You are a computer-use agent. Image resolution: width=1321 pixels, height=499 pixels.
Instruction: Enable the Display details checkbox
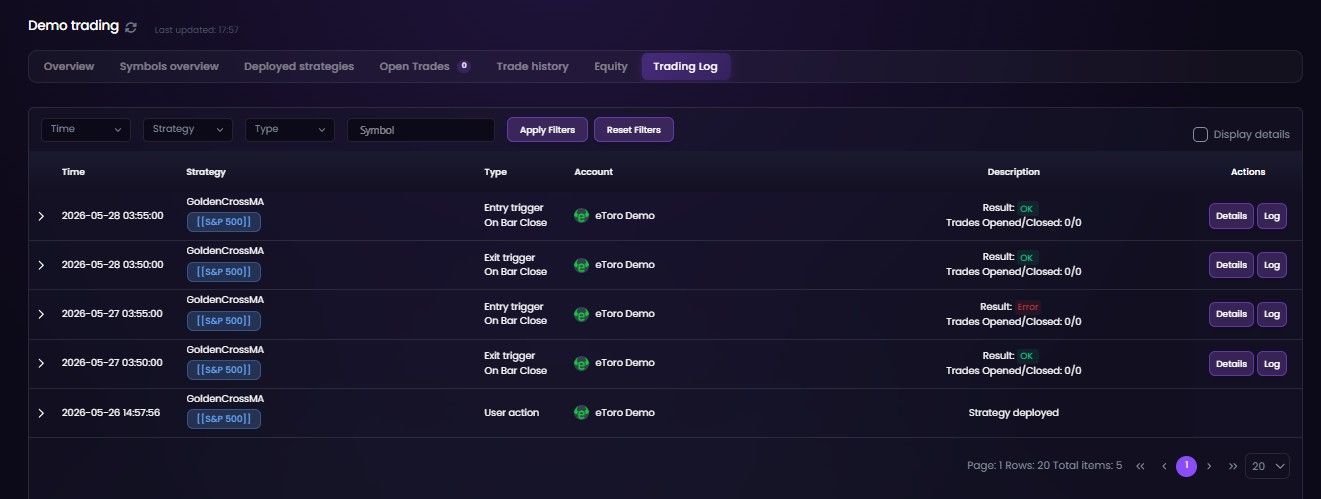coord(1200,134)
